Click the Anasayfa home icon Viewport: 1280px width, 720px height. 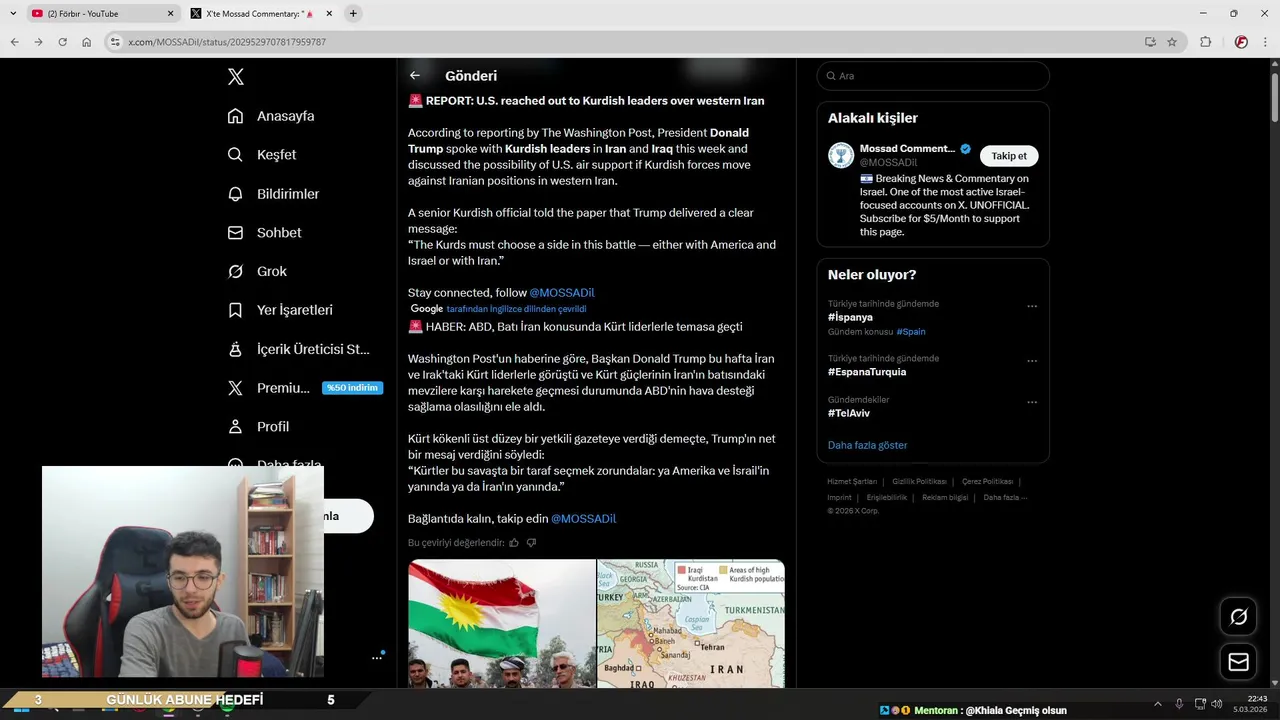click(x=235, y=116)
